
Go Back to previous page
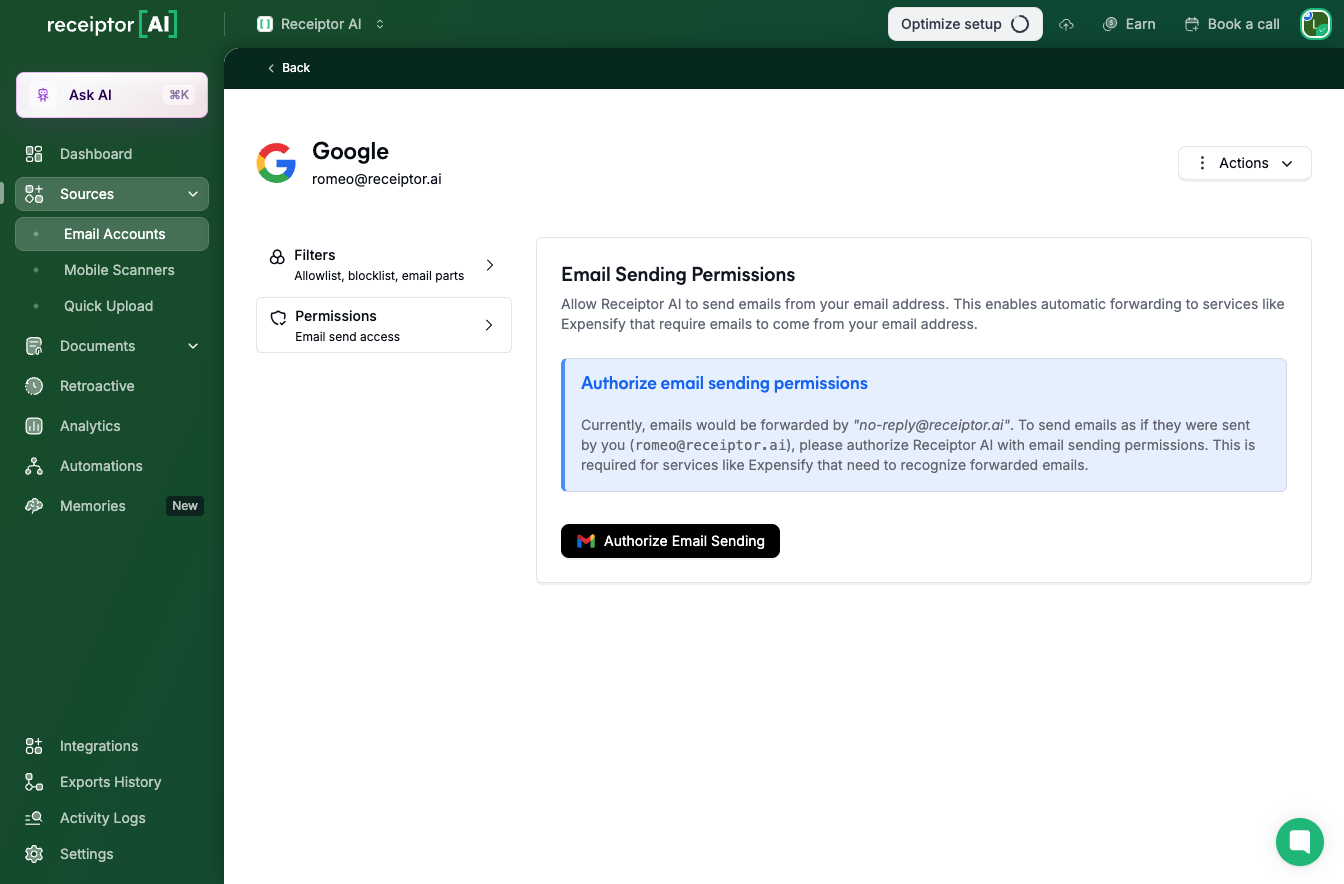pyautogui.click(x=288, y=68)
